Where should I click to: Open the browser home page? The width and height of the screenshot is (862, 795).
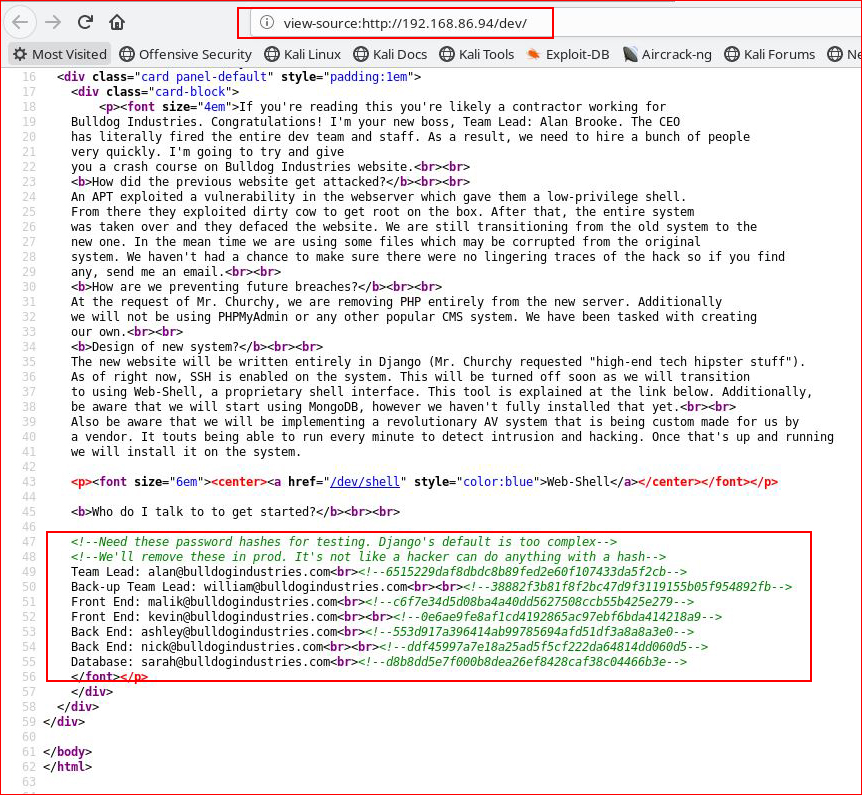(x=117, y=23)
